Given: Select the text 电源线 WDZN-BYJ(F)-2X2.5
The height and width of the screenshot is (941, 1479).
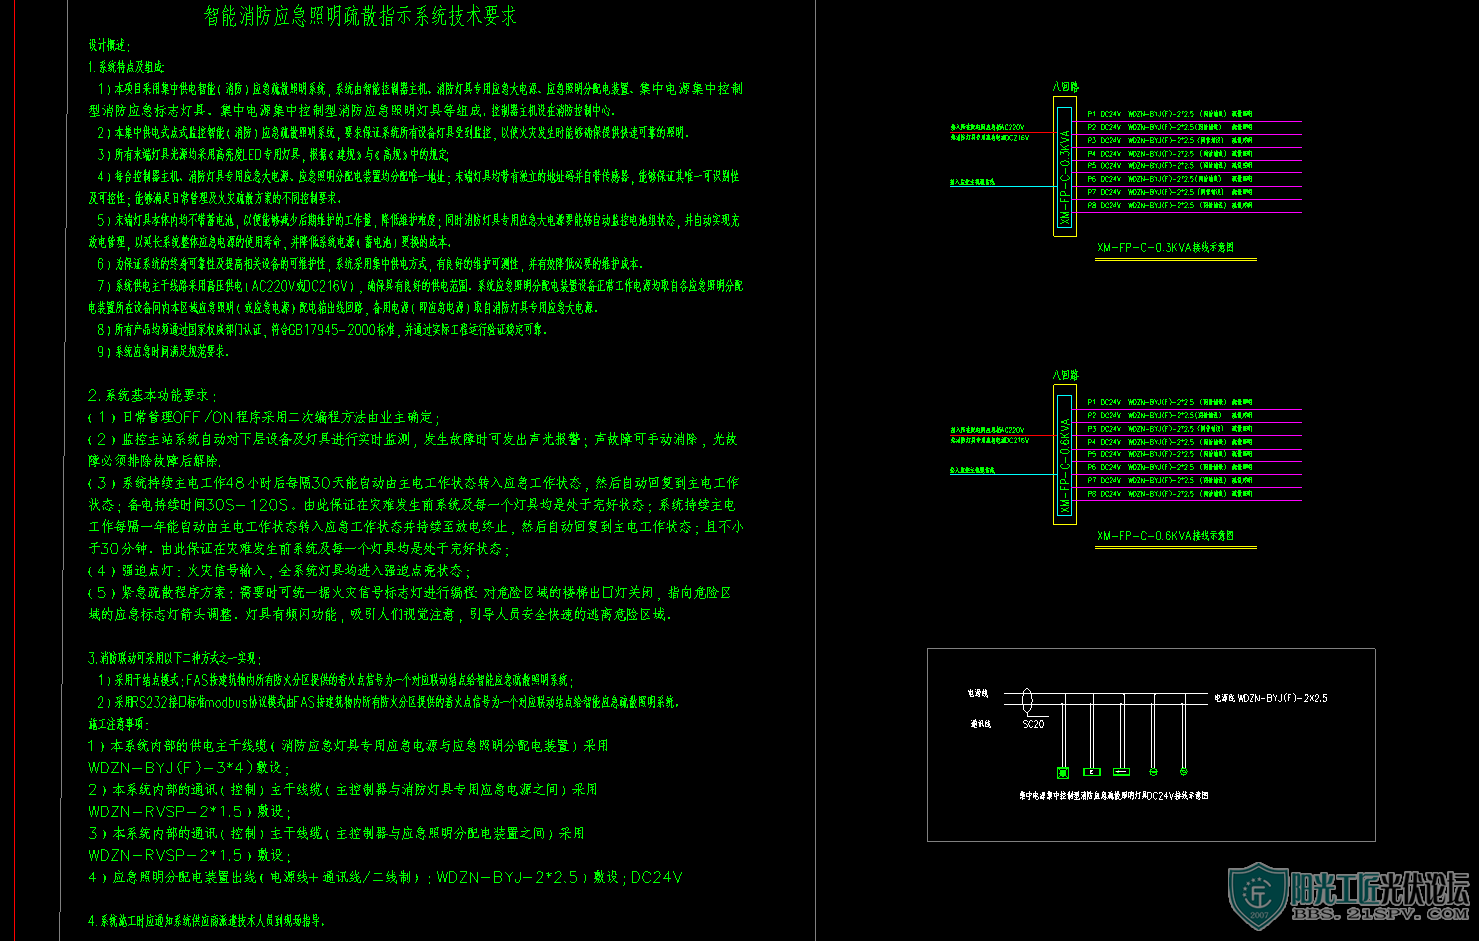Looking at the screenshot, I should pos(1271,698).
